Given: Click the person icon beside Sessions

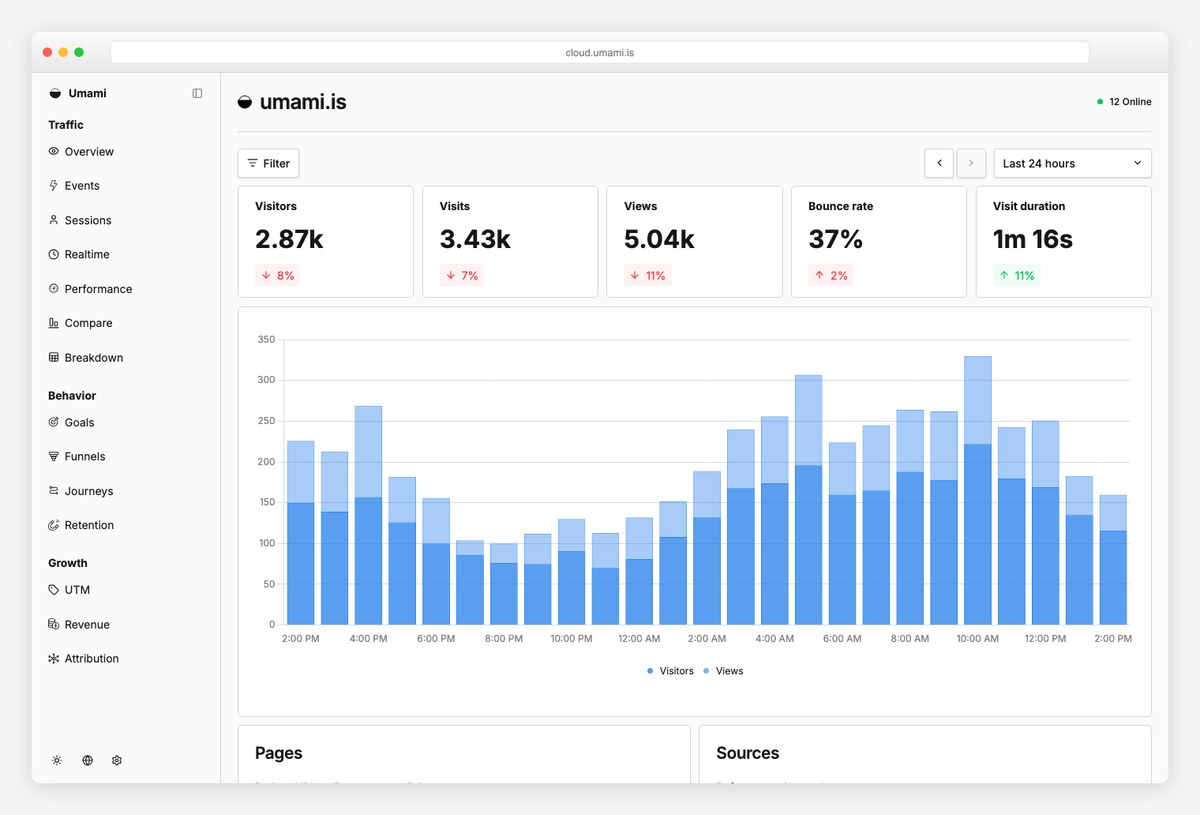Looking at the screenshot, I should 54,220.
